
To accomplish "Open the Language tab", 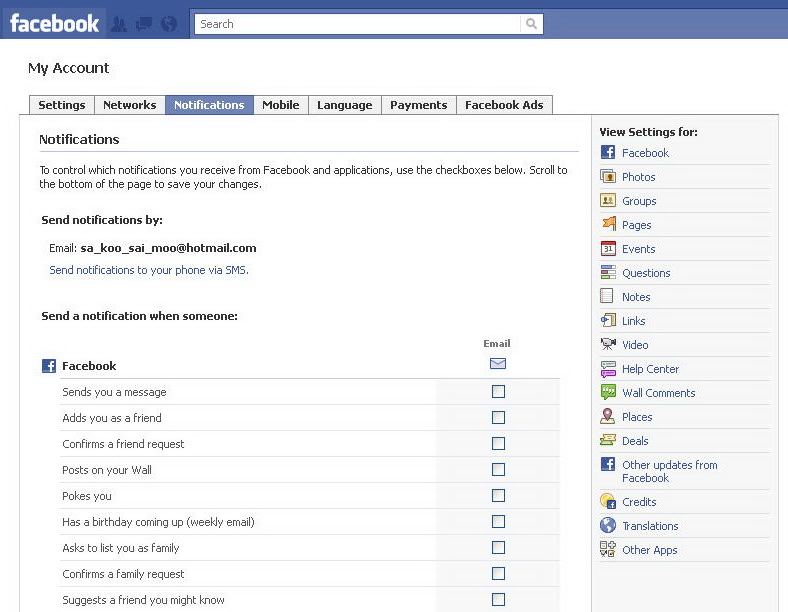I will 345,105.
